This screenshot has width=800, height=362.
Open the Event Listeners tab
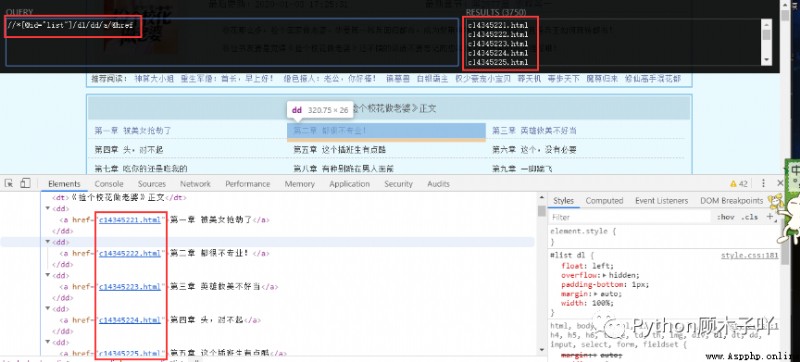661,201
